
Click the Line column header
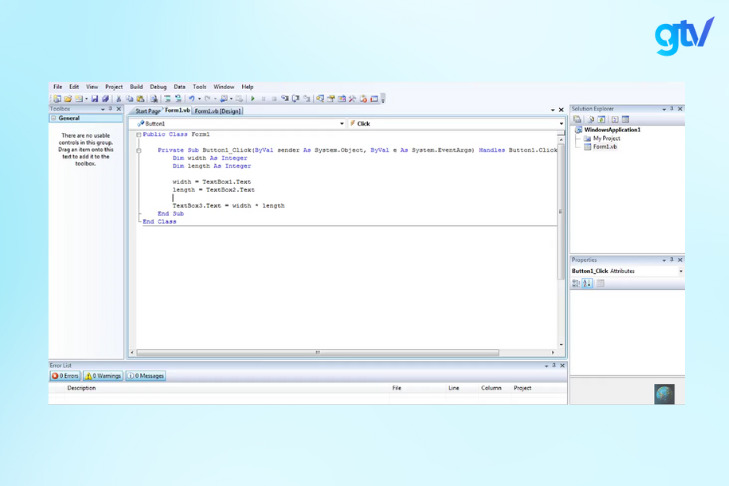(x=454, y=388)
